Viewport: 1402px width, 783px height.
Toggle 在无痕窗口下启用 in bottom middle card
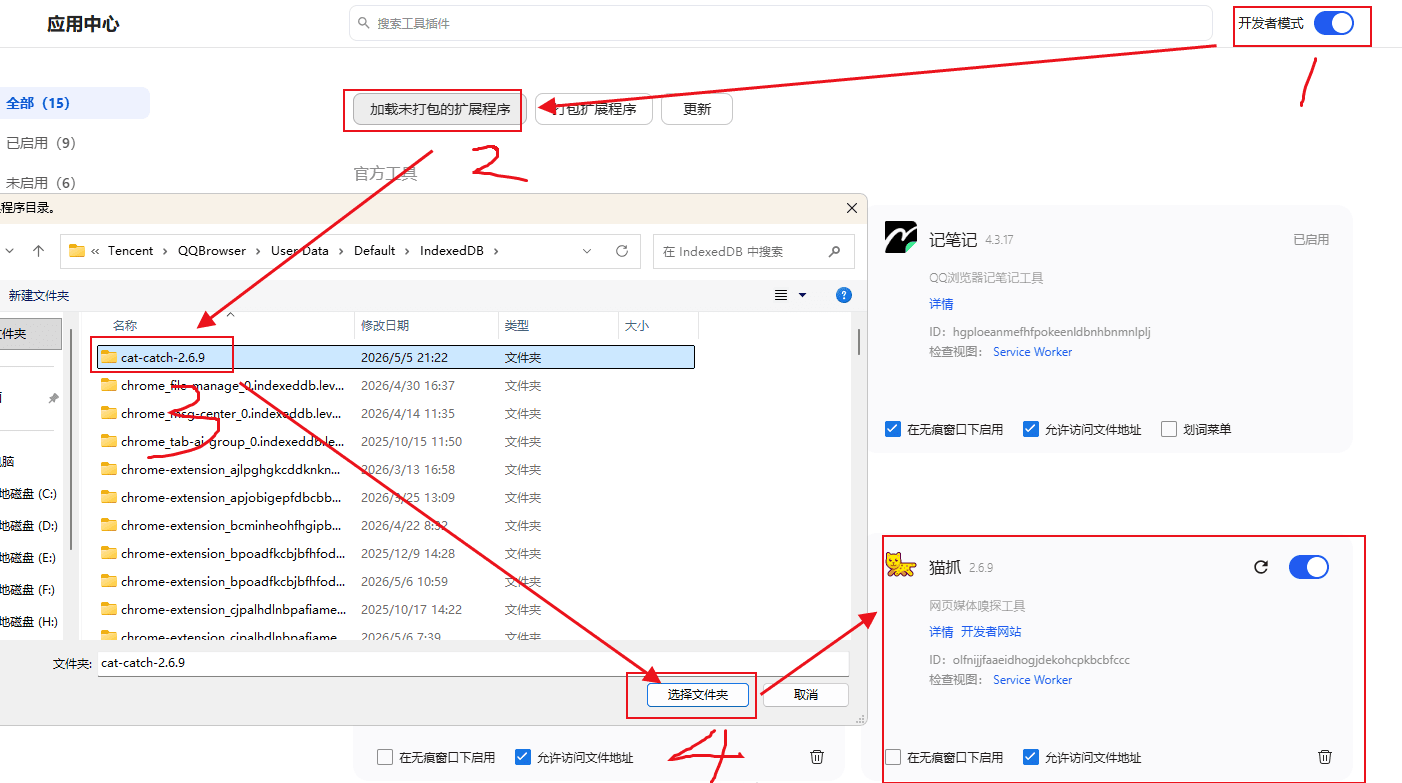pyautogui.click(x=385, y=757)
